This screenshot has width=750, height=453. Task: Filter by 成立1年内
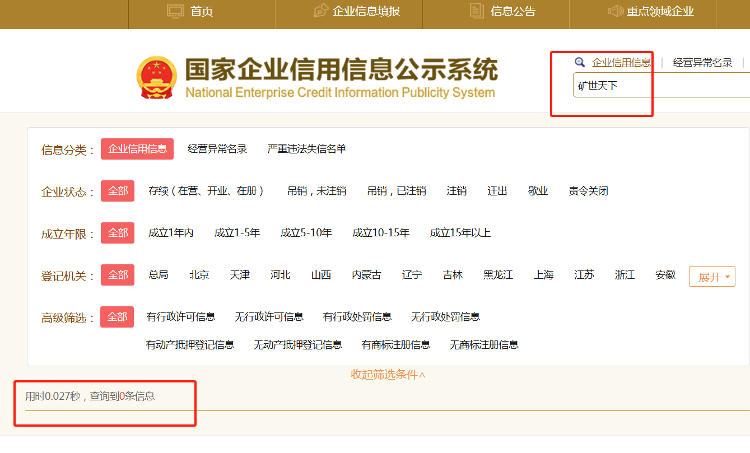click(x=171, y=233)
